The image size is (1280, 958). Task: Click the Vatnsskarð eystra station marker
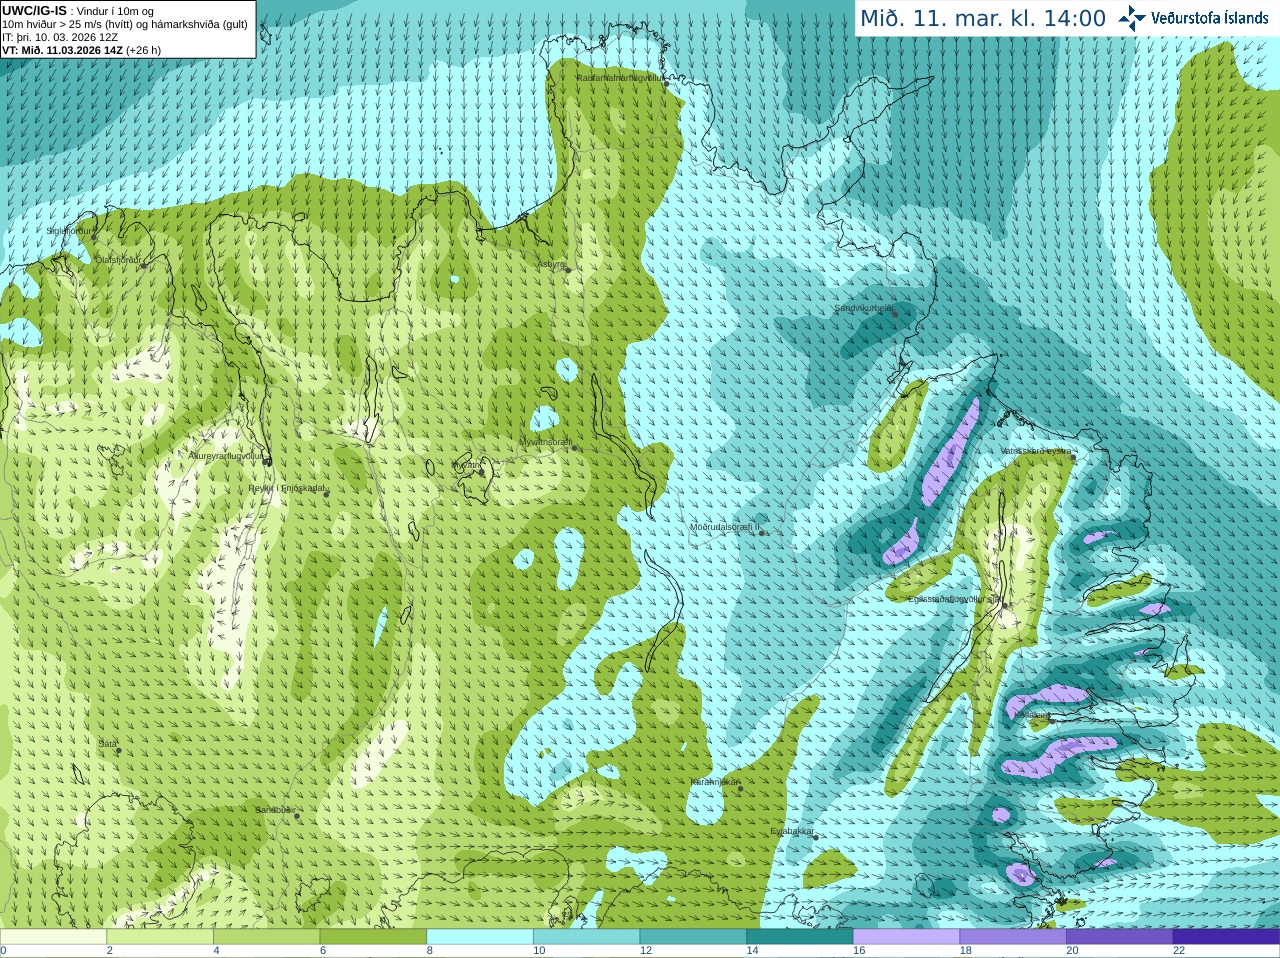1073,457
